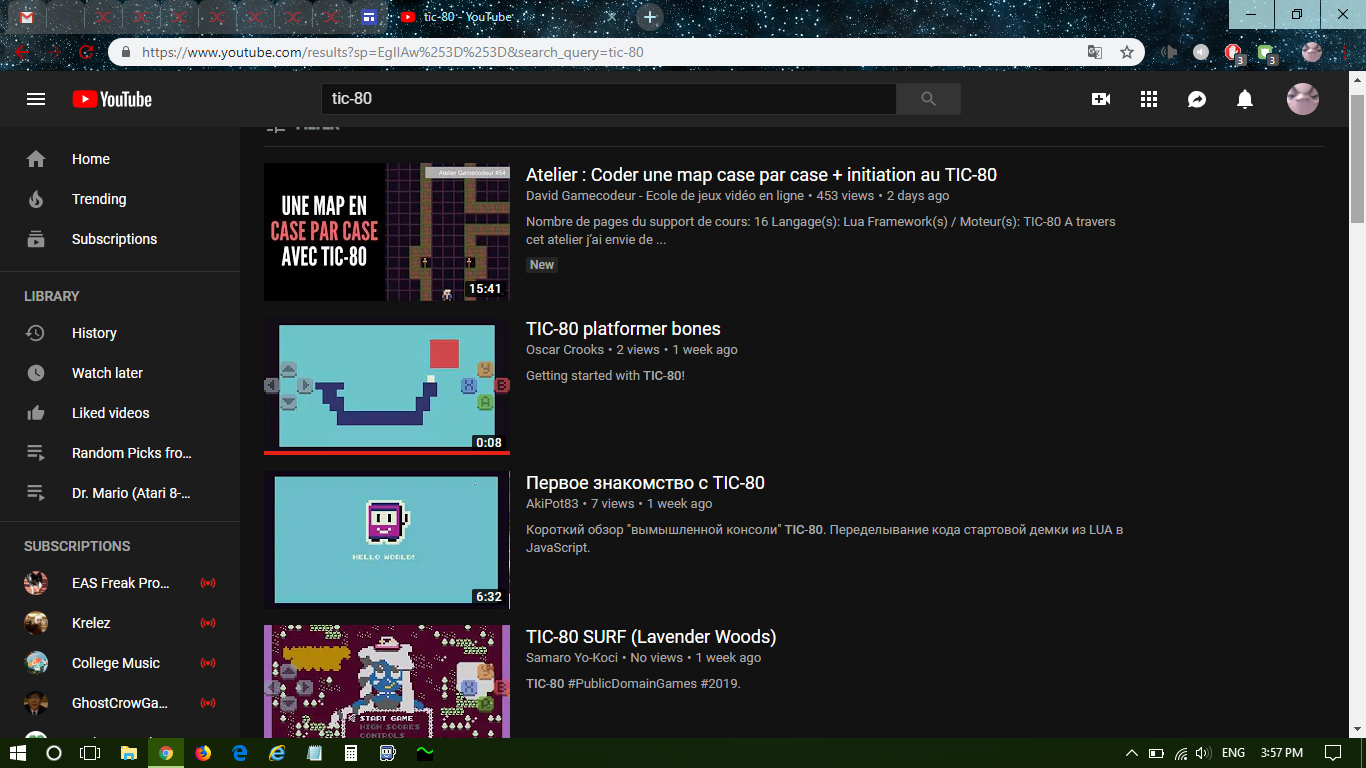Click the gray round speaker extension icon

point(1201,52)
